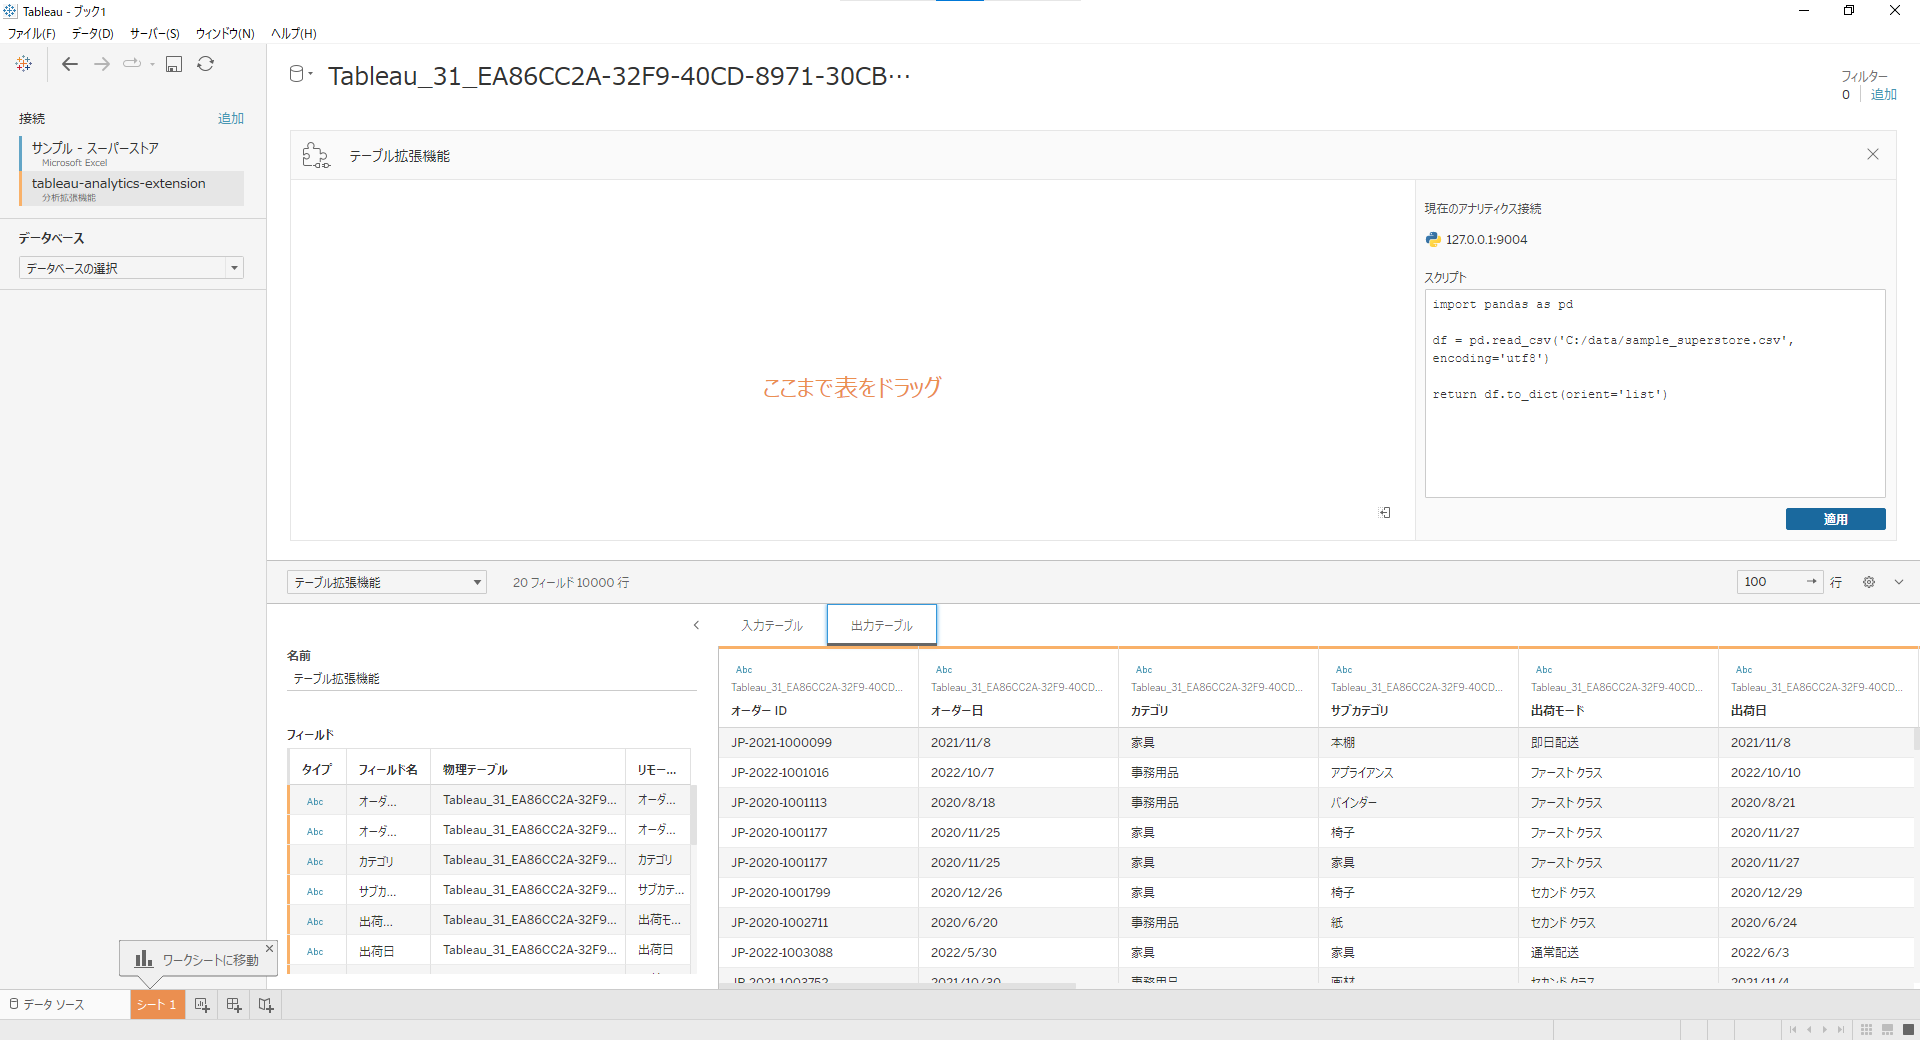
Task: Expand the data source icon dropdown beside title
Action: tap(301, 74)
